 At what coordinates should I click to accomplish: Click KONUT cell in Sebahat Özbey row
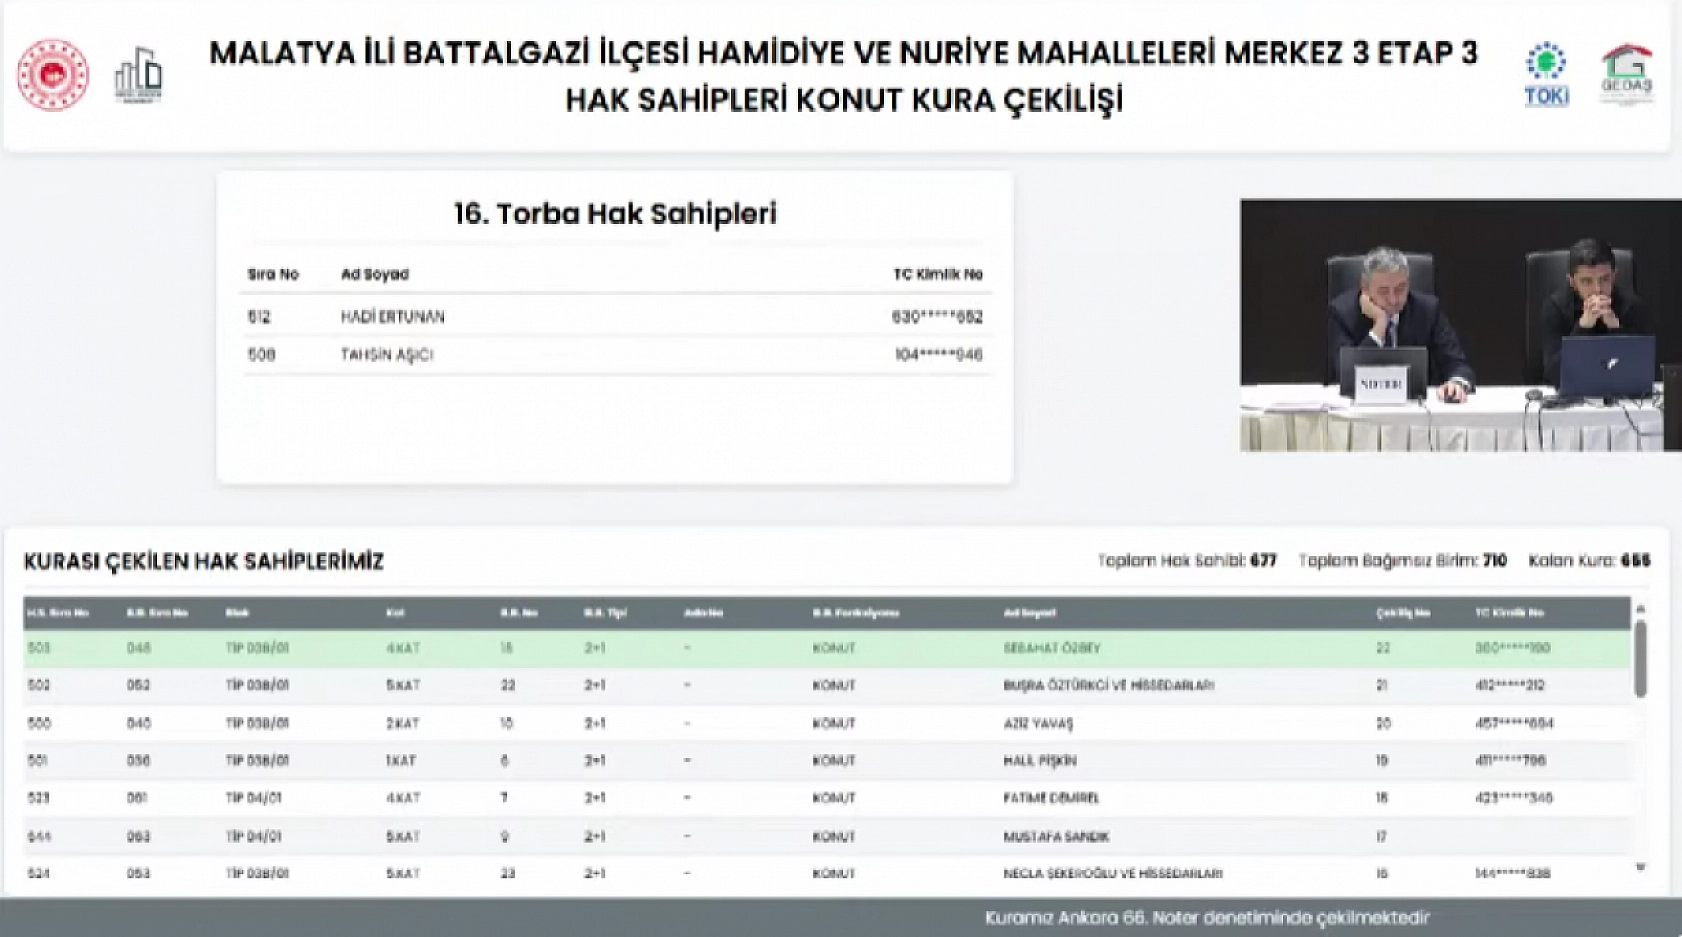(834, 648)
